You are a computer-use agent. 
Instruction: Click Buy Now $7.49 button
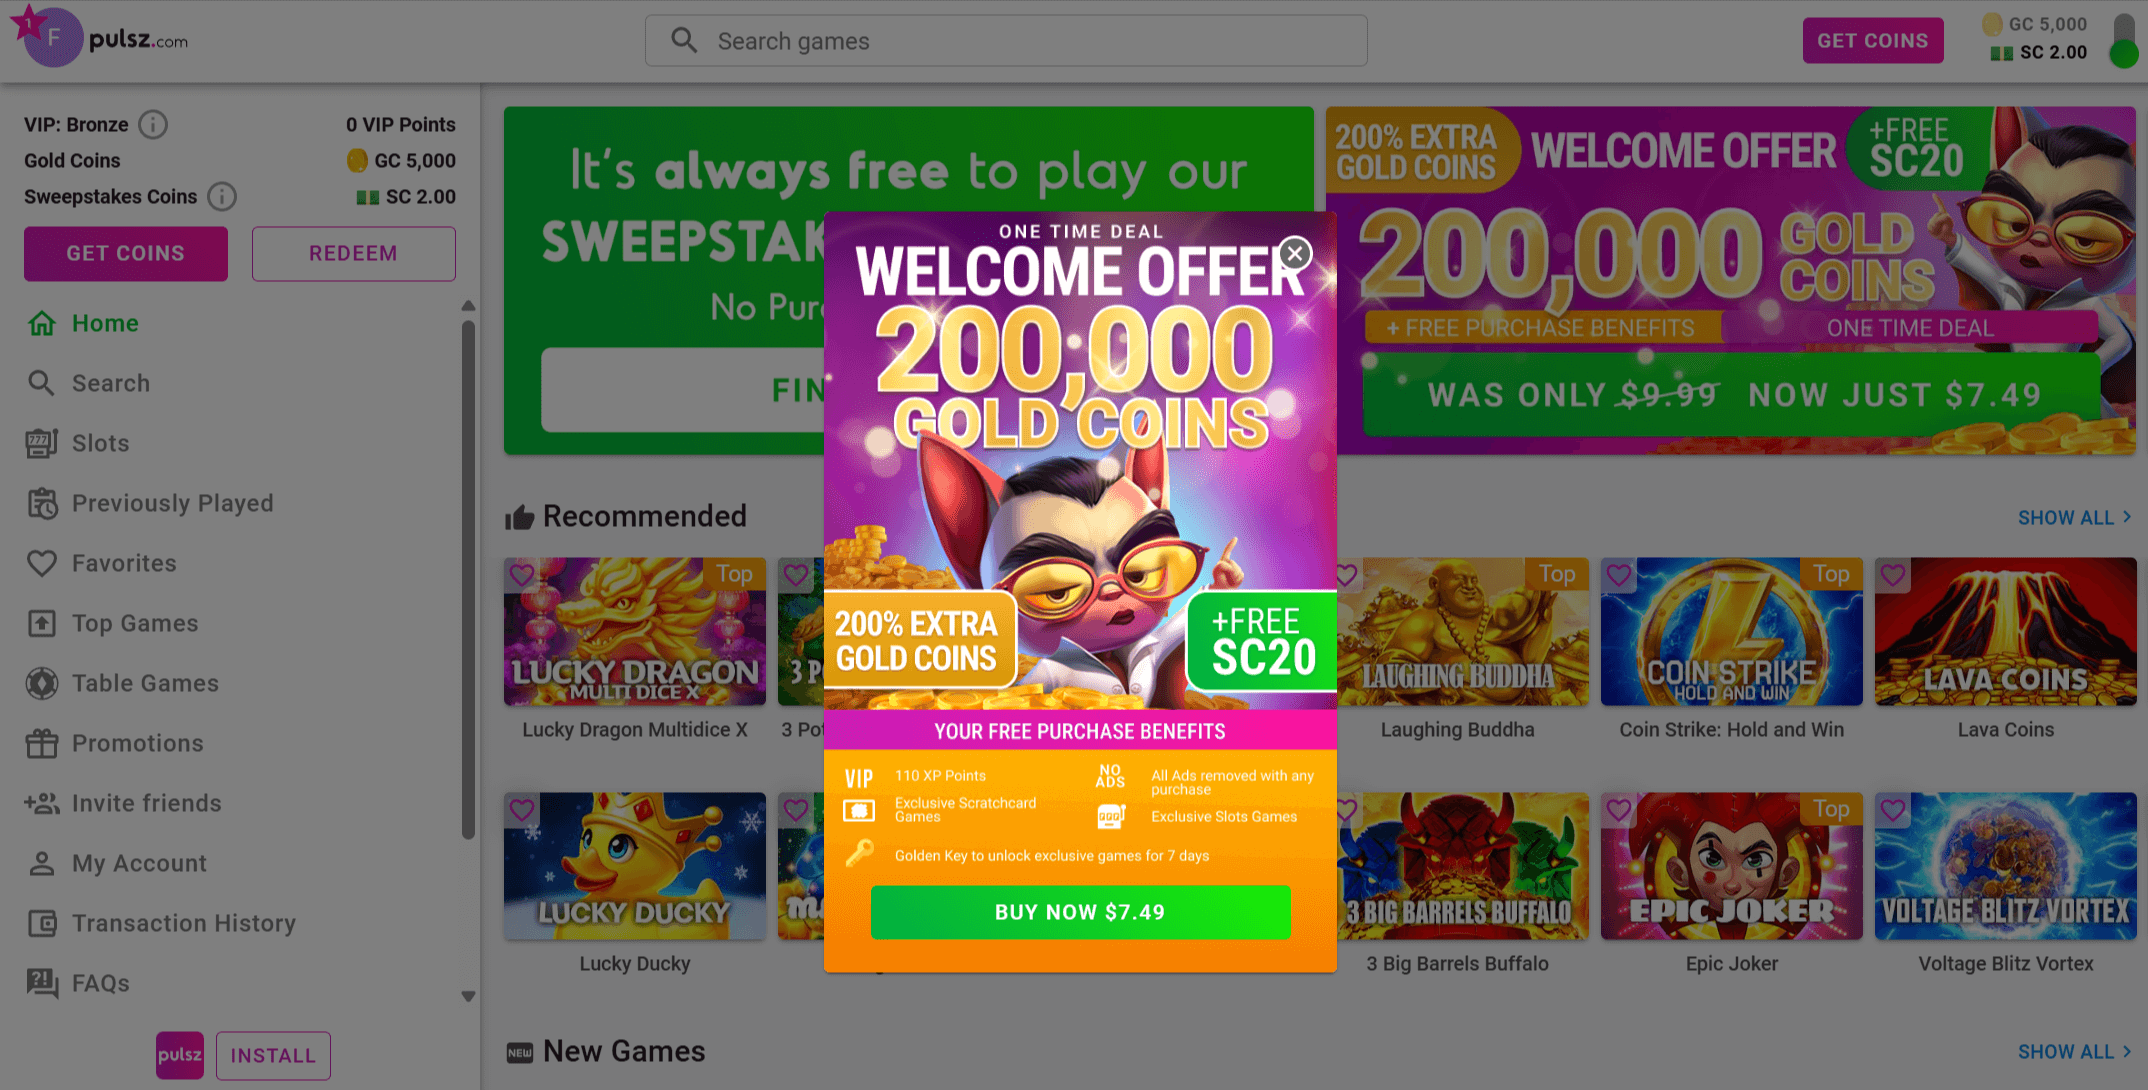[x=1080, y=912]
